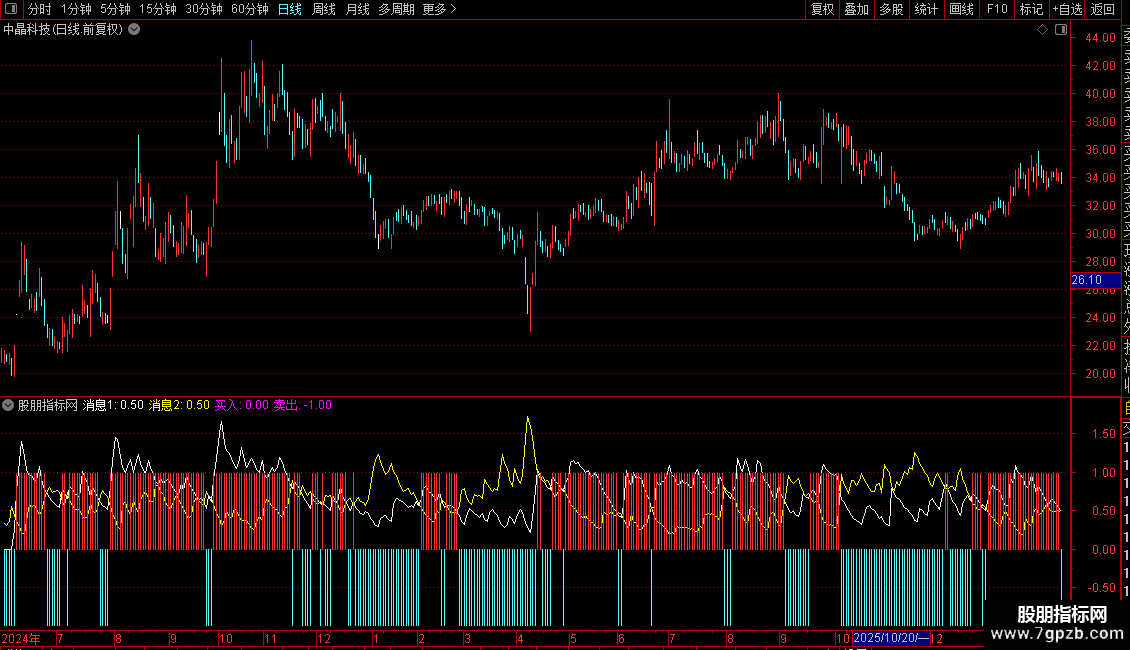This screenshot has width=1130, height=650.
Task: Click the 中晶科技(日线.前复权) chart title
Action: [63, 30]
